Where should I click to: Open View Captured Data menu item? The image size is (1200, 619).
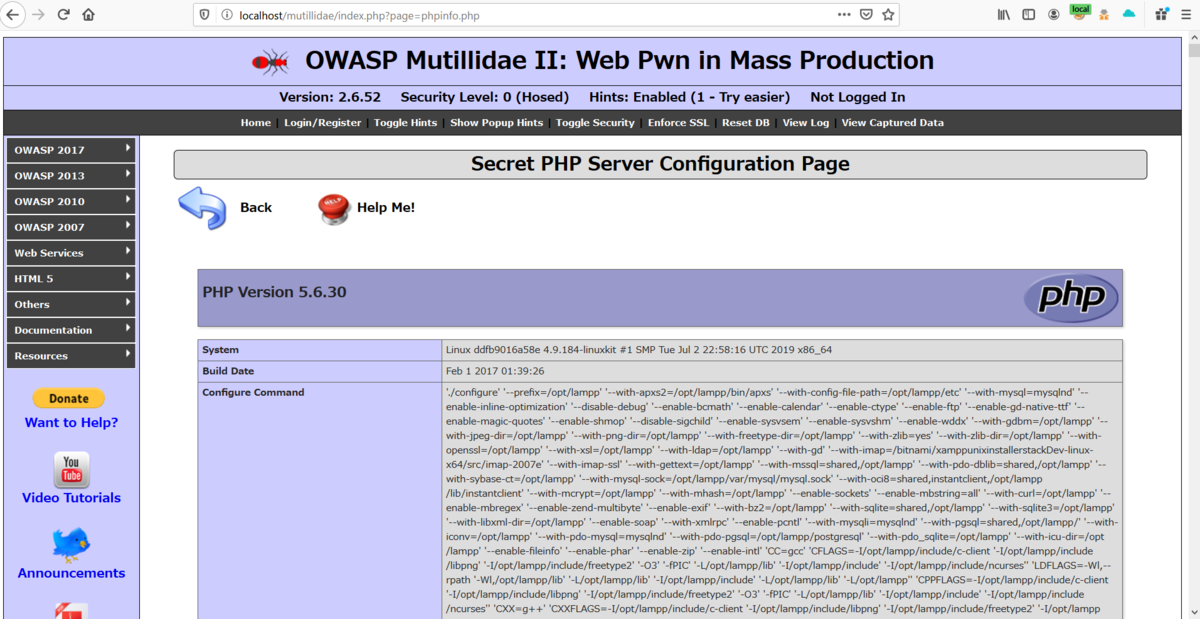click(893, 123)
